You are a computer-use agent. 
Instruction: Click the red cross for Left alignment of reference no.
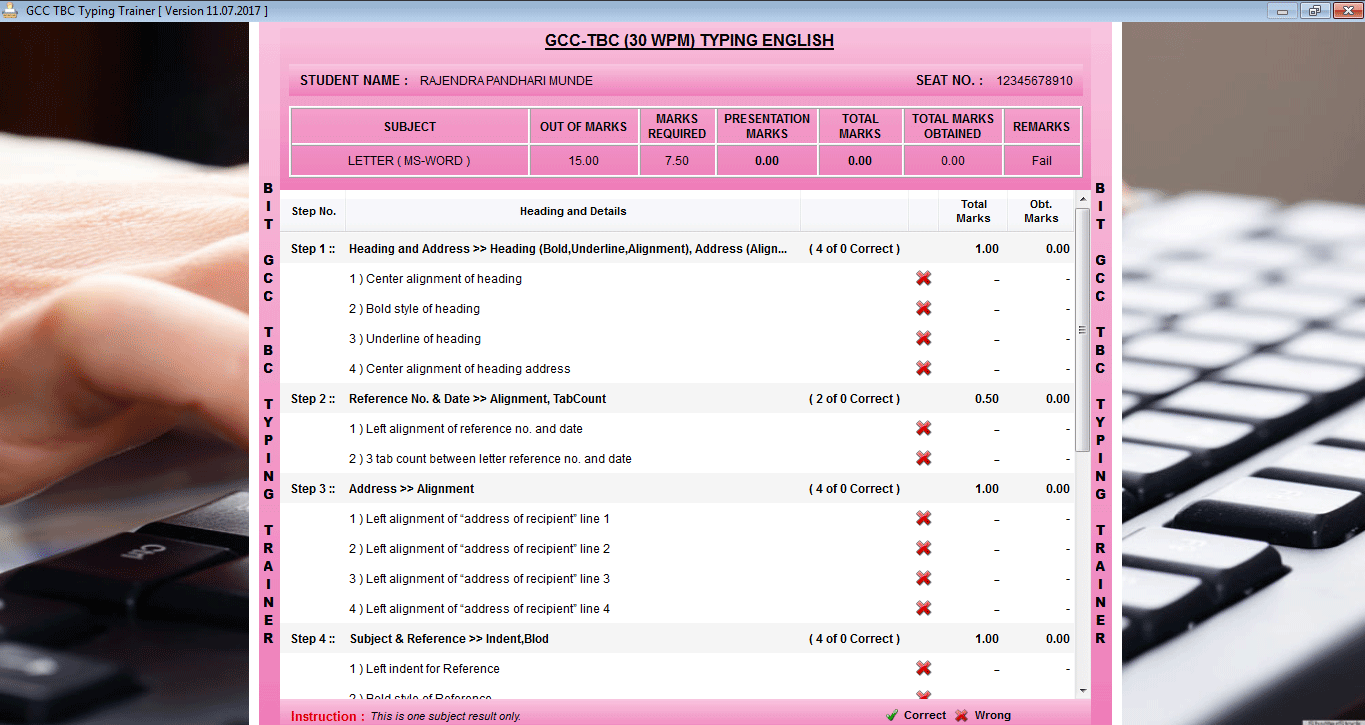923,429
